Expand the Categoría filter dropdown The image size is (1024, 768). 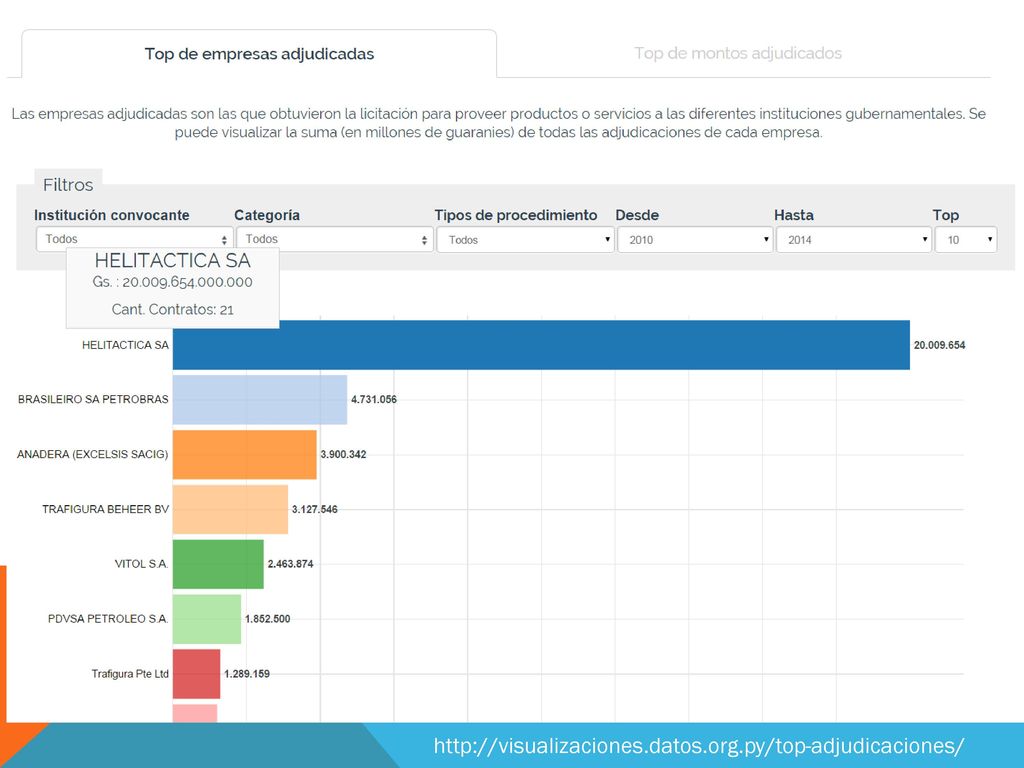click(334, 239)
